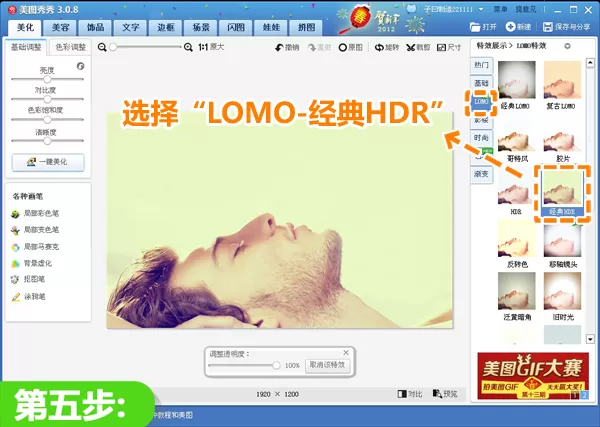Click the 提意见 link

[525, 9]
